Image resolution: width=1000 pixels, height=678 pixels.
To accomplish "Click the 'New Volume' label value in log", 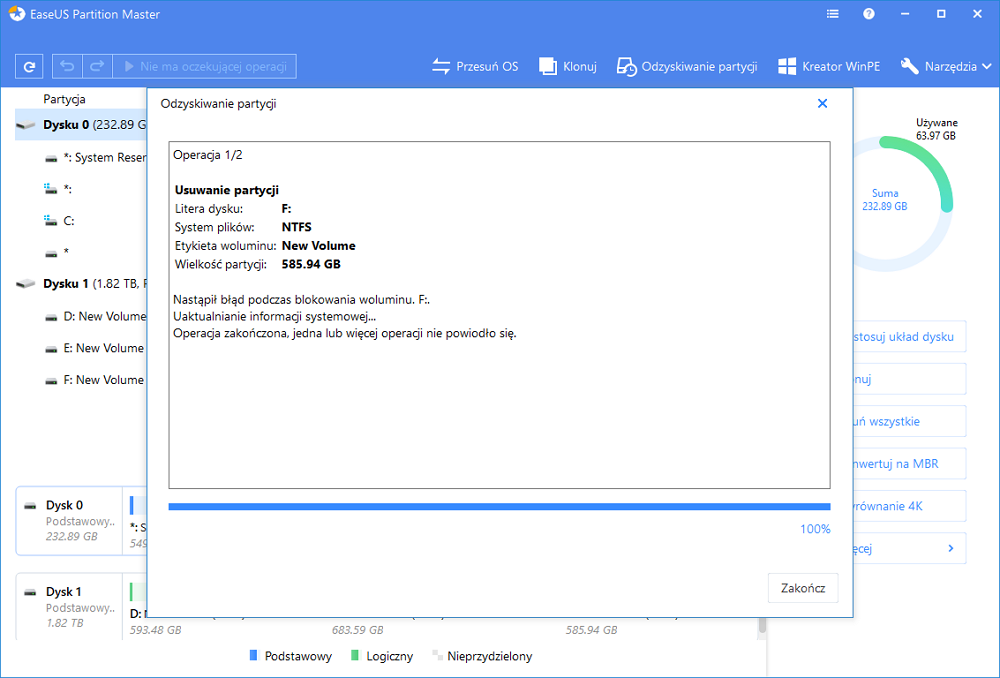I will coord(319,246).
